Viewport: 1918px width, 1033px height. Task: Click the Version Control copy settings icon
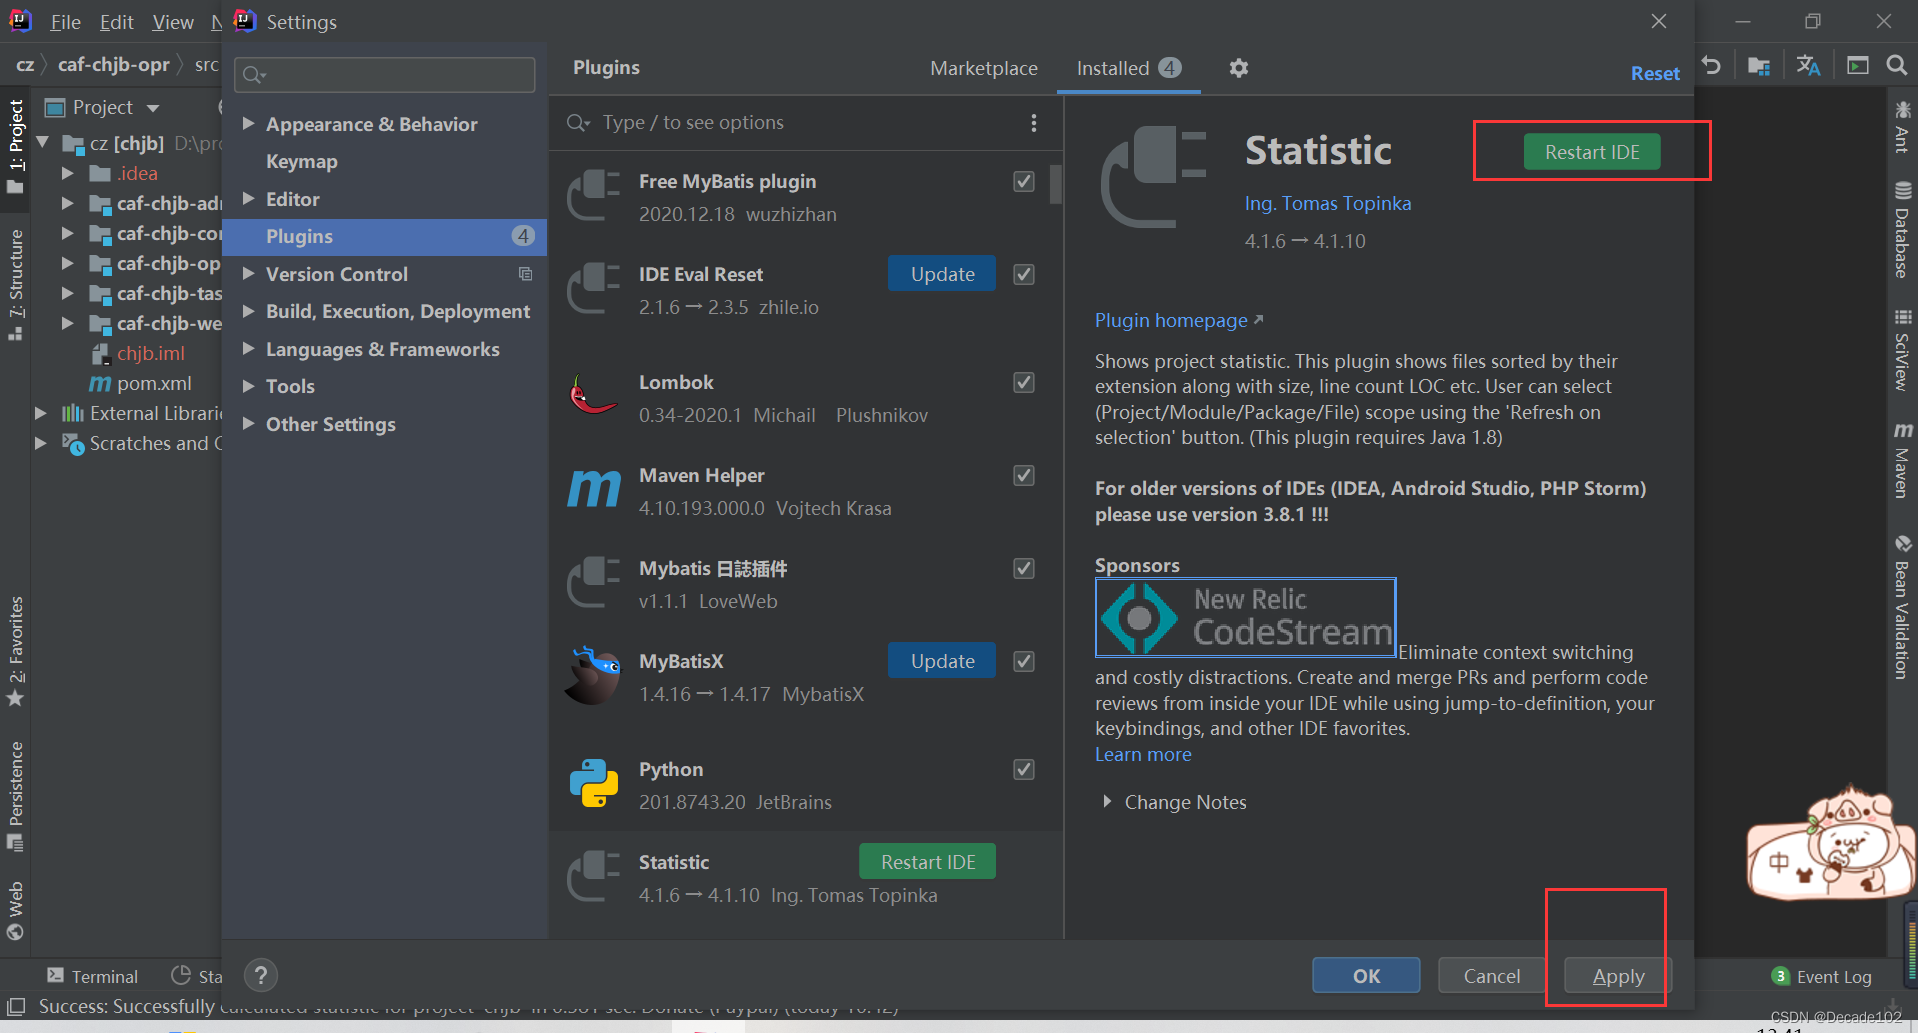pos(525,274)
